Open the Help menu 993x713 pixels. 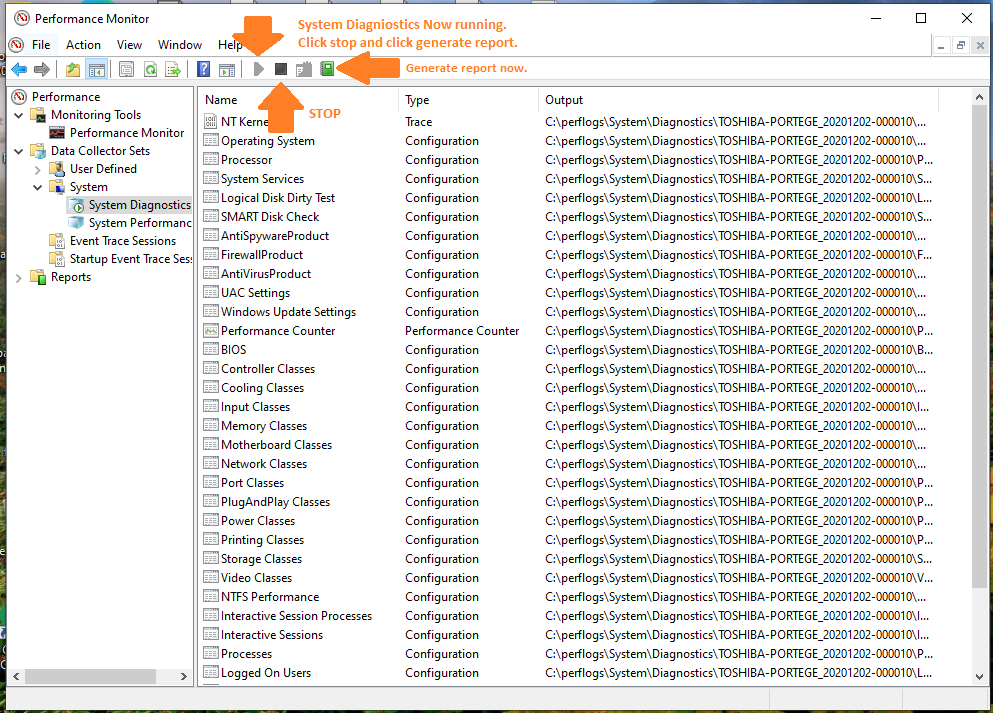pos(230,44)
